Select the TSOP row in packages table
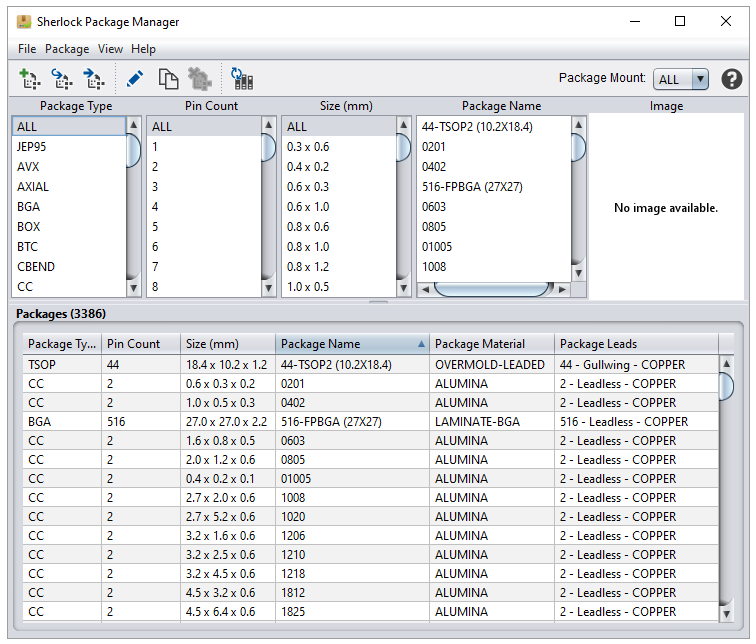Image resolution: width=756 pixels, height=644 pixels. click(x=370, y=365)
